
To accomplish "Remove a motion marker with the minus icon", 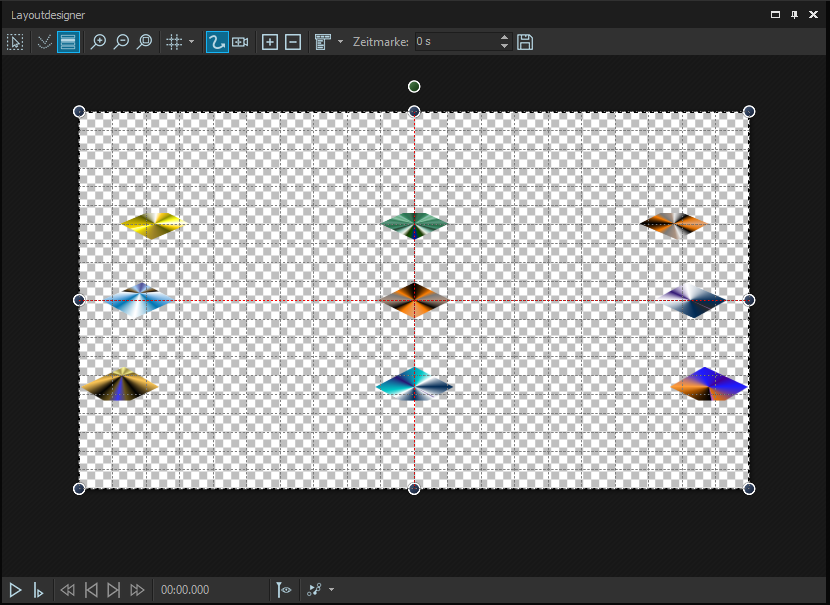I will [x=293, y=42].
